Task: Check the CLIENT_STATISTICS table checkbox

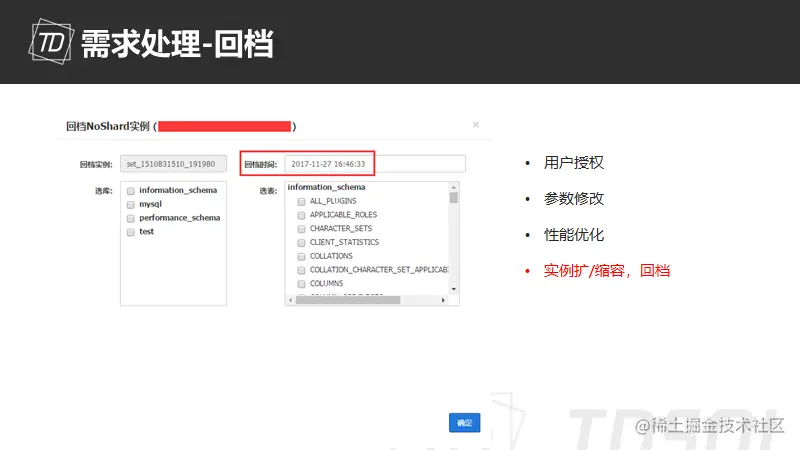Action: pos(302,243)
